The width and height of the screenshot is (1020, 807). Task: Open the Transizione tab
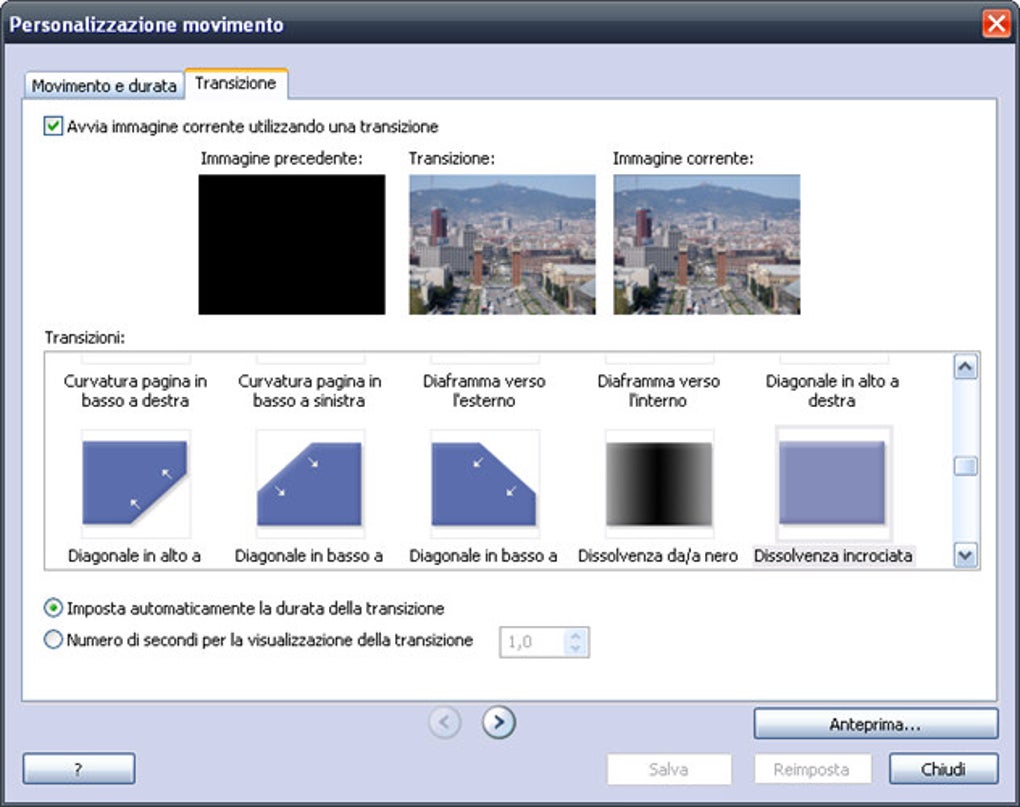pyautogui.click(x=236, y=83)
